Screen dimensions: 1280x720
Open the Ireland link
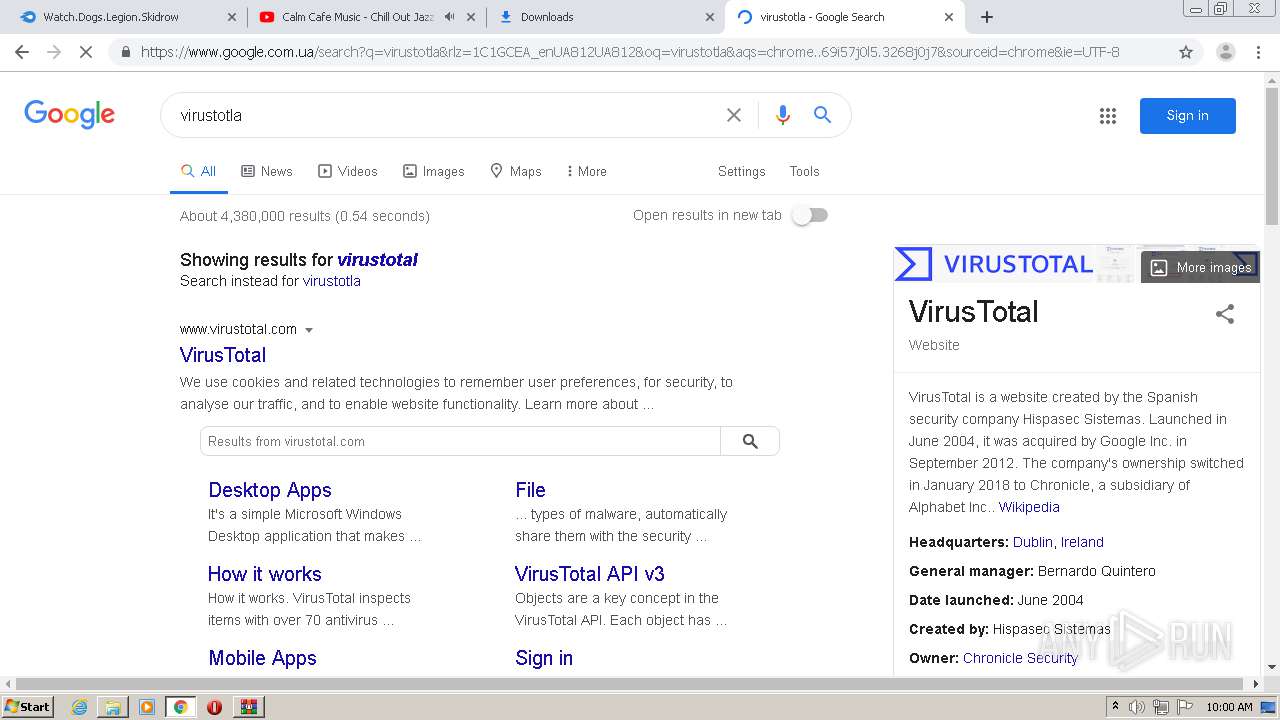(x=1082, y=542)
